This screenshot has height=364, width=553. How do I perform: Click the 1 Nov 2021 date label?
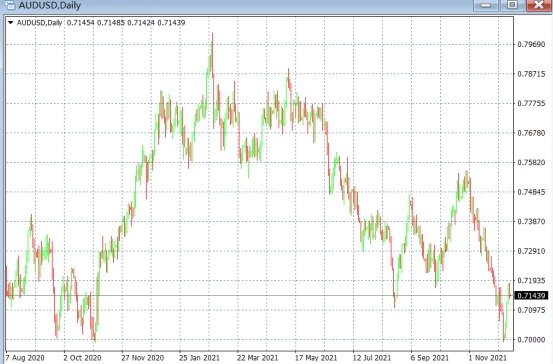point(487,358)
